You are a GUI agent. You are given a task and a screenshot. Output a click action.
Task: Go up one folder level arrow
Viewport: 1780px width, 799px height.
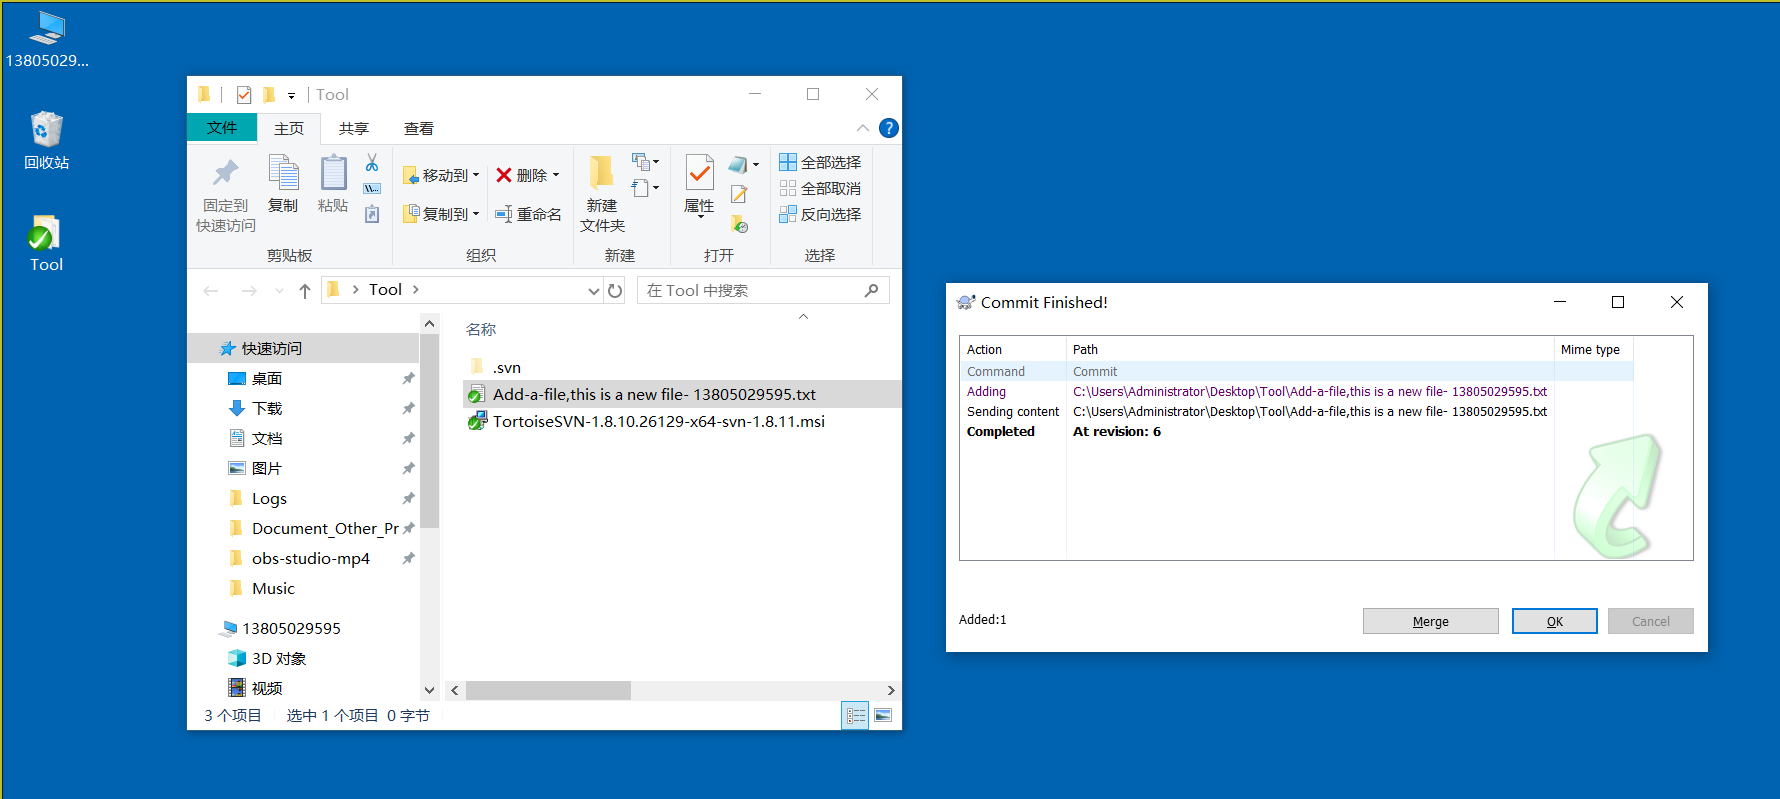coord(305,291)
